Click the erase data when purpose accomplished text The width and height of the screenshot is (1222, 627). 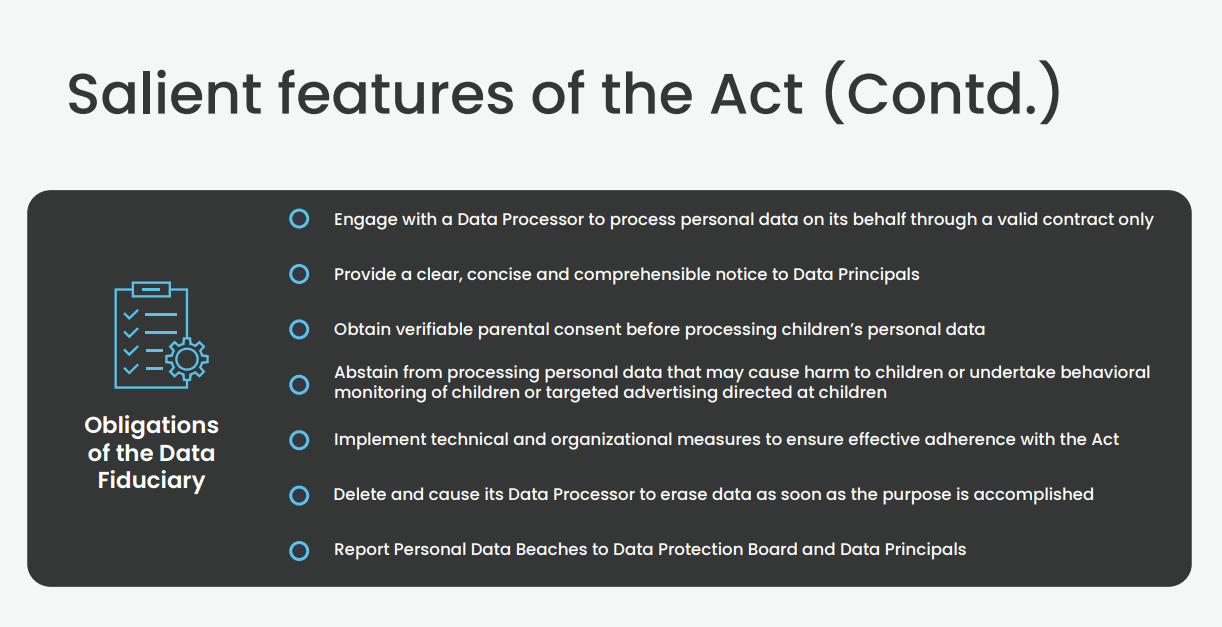714,494
